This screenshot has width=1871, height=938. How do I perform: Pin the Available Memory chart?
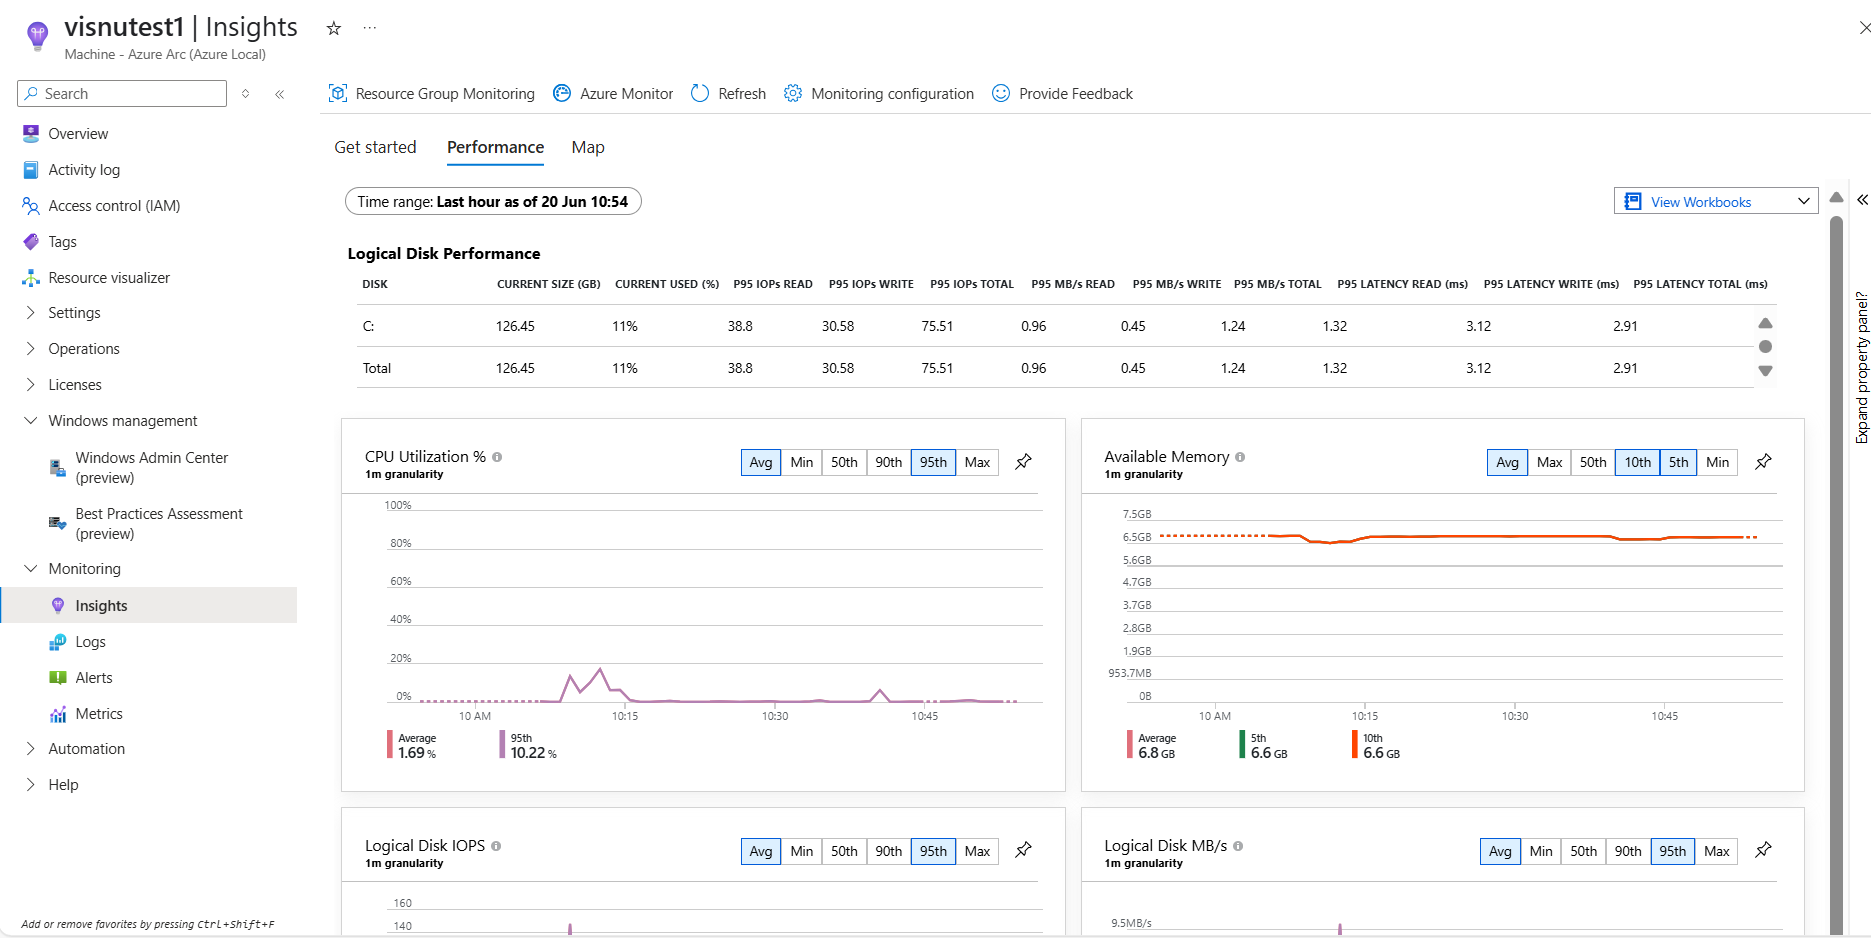tap(1764, 462)
